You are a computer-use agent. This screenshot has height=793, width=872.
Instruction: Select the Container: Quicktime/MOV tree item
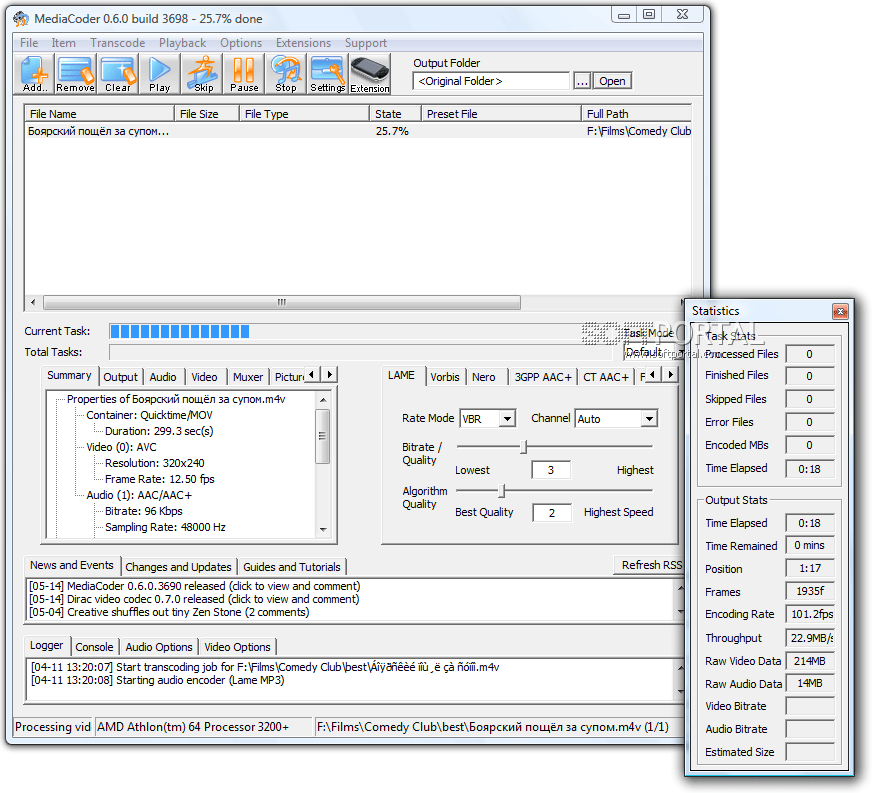pos(149,415)
